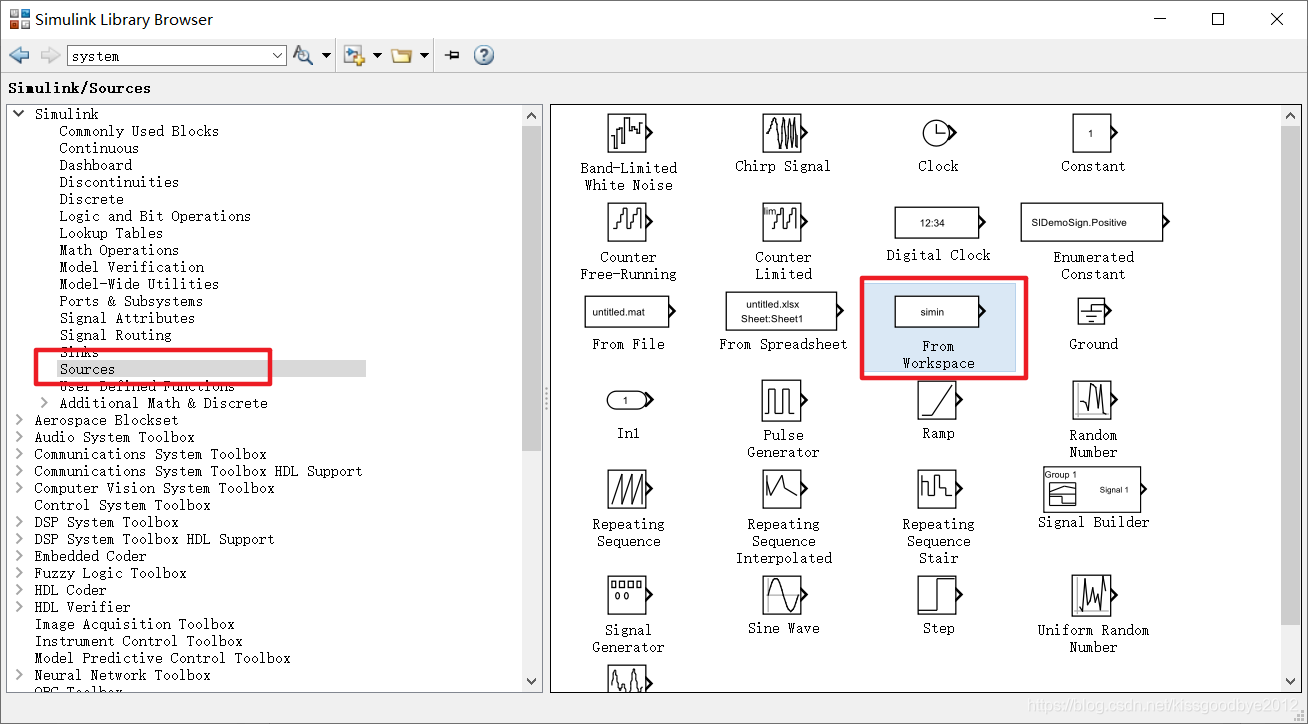Image resolution: width=1308 pixels, height=724 pixels.
Task: Click the library tree vertical scrollbar
Action: [531, 290]
